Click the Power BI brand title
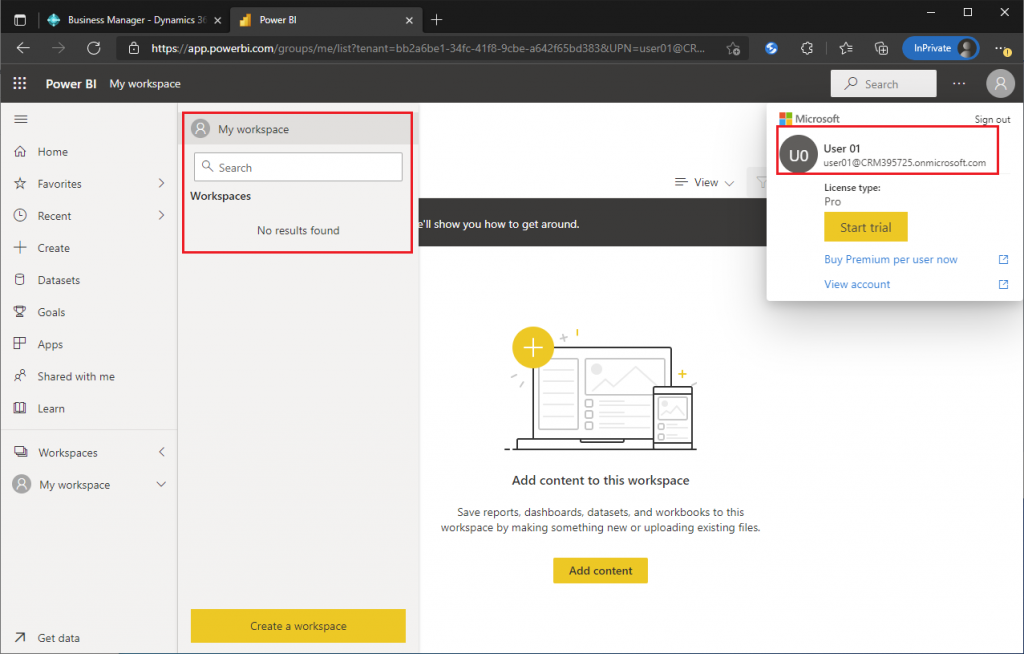1024x654 pixels. [x=71, y=84]
